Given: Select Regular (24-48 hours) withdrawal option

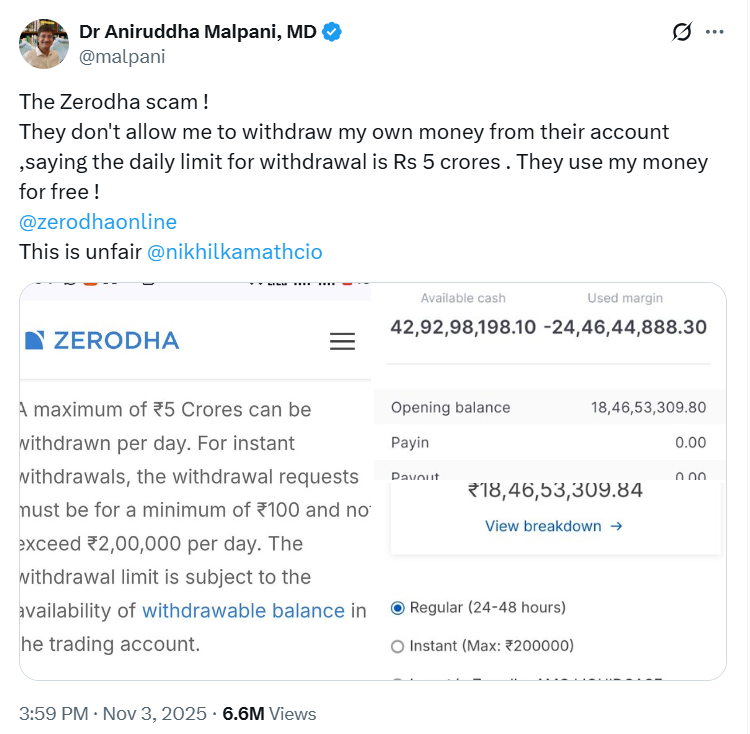Looking at the screenshot, I should coord(398,608).
